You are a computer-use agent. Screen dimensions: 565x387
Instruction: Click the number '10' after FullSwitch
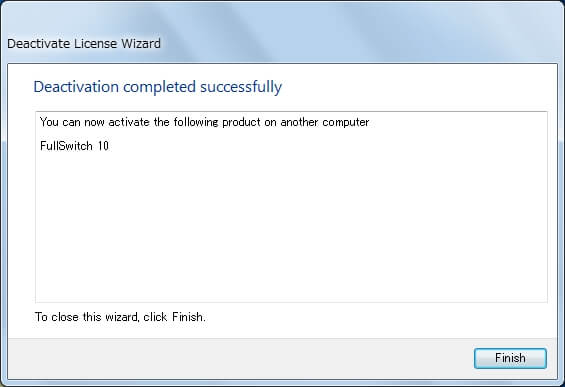103,146
